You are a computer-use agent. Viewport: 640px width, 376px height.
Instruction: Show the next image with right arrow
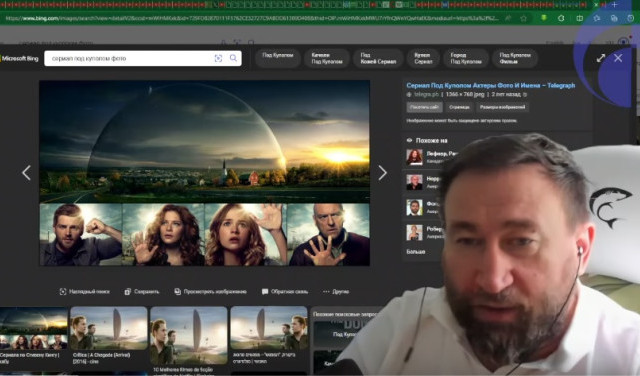click(x=382, y=173)
